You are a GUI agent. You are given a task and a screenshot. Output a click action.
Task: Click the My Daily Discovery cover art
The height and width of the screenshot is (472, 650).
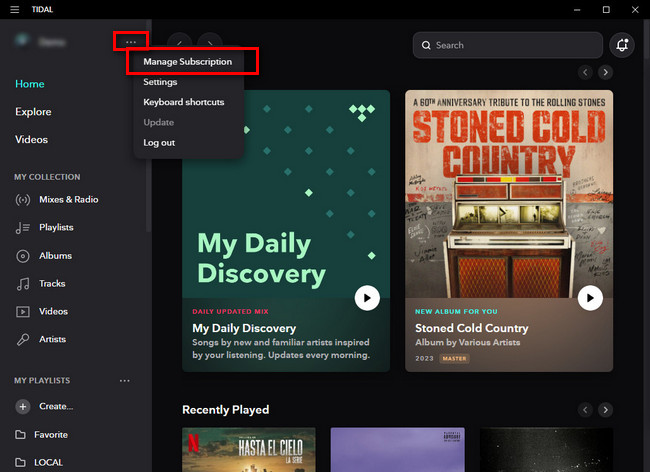(286, 194)
